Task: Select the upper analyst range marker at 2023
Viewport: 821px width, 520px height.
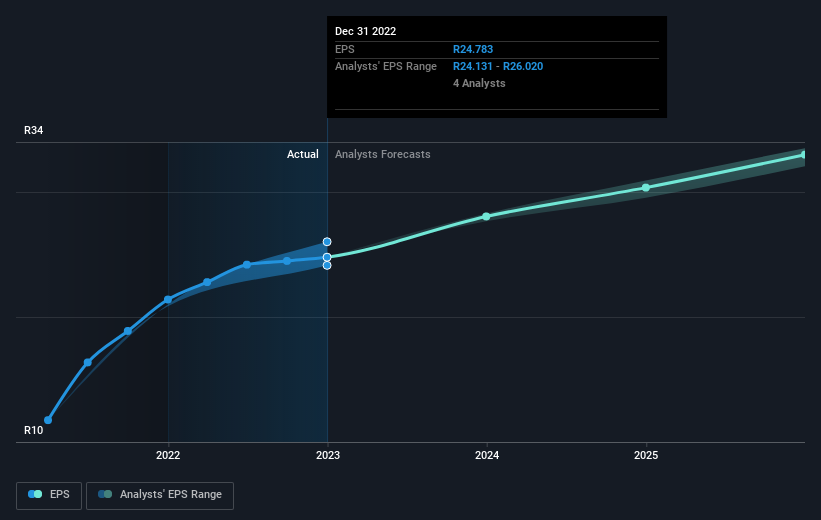Action: (327, 241)
